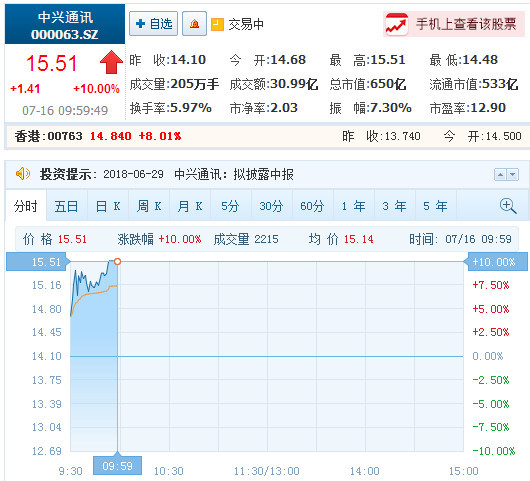Click the yellow trading status icon

point(217,24)
